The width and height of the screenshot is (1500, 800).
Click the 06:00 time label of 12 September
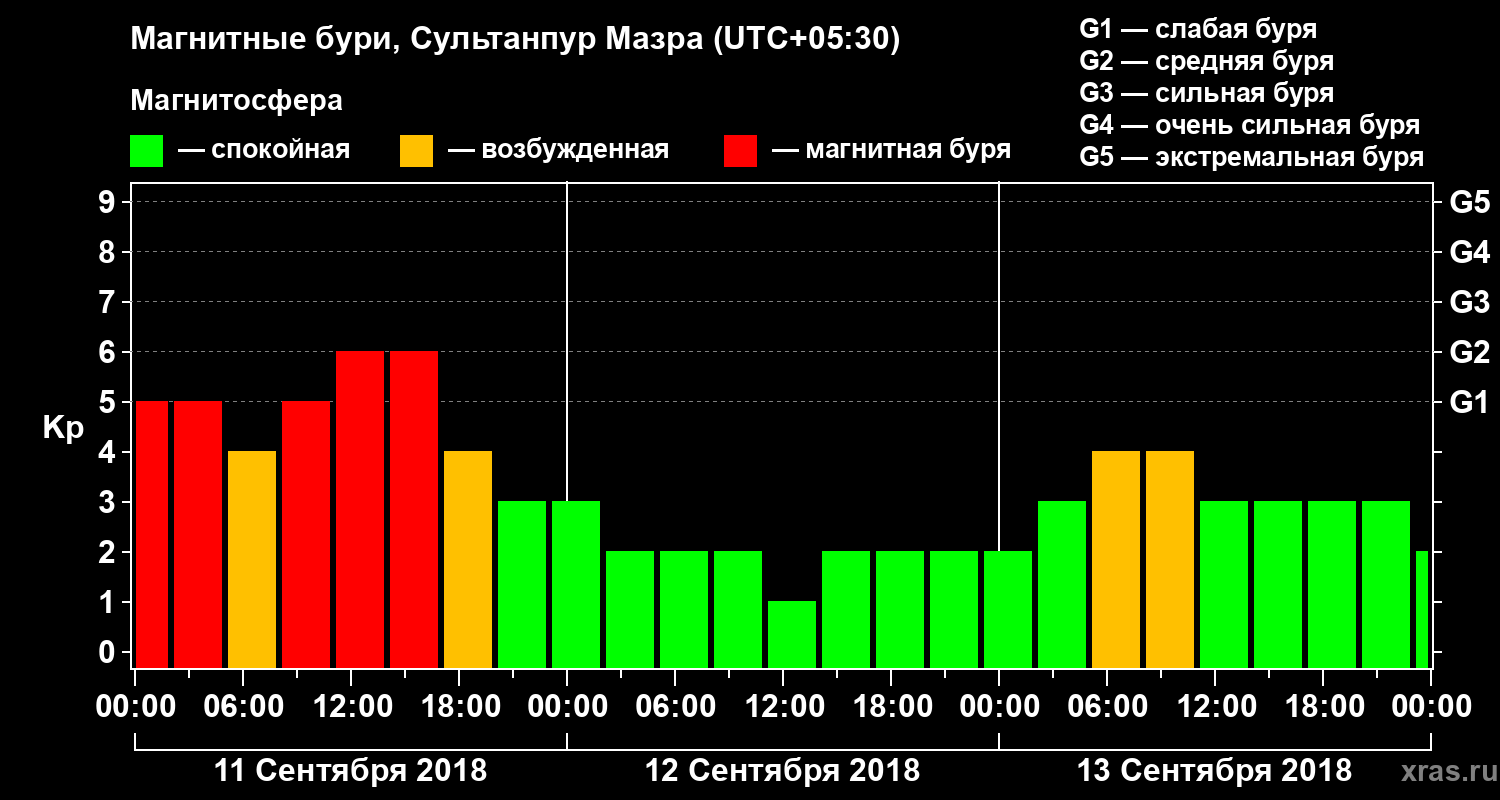675,707
